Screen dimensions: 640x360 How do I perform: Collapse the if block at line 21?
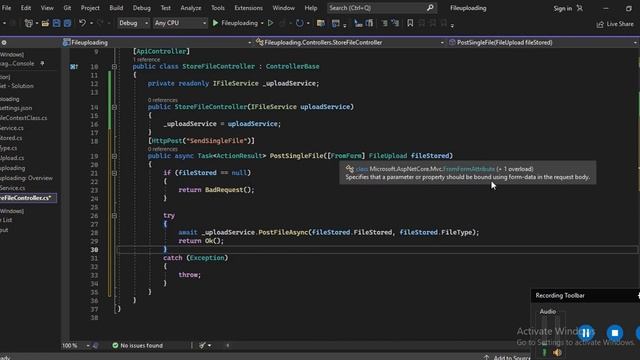pos(114,173)
